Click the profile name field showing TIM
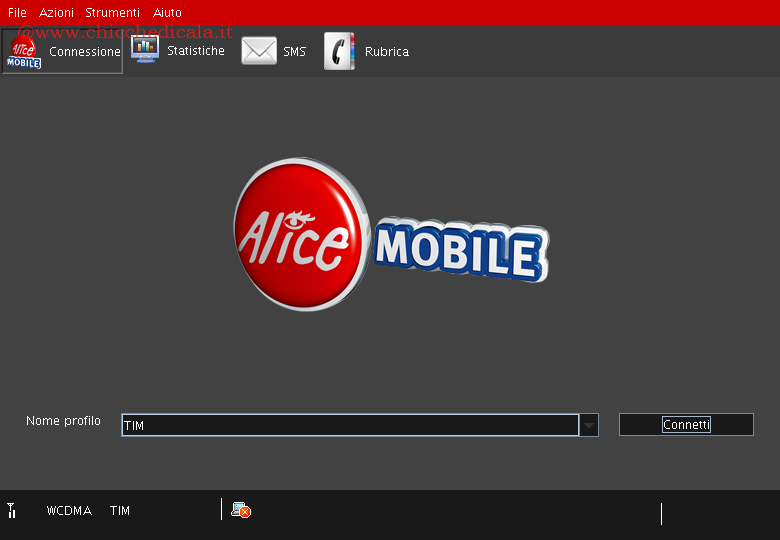Image resolution: width=780 pixels, height=540 pixels. tap(349, 425)
